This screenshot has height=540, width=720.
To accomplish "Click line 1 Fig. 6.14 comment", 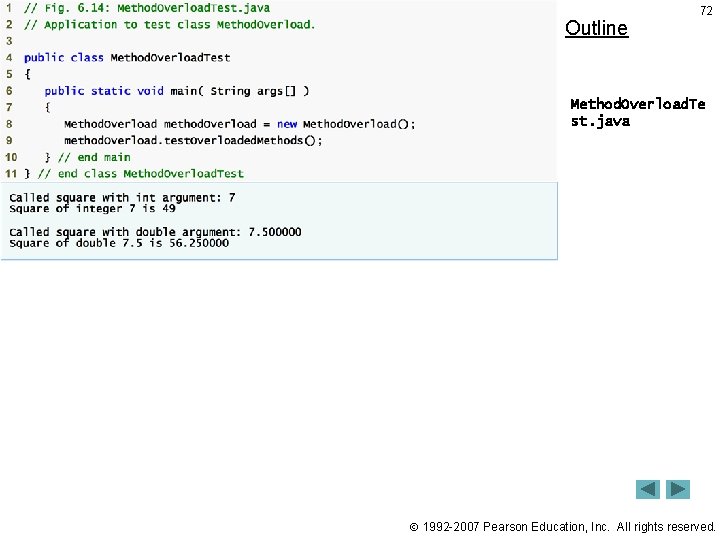I will [147, 8].
